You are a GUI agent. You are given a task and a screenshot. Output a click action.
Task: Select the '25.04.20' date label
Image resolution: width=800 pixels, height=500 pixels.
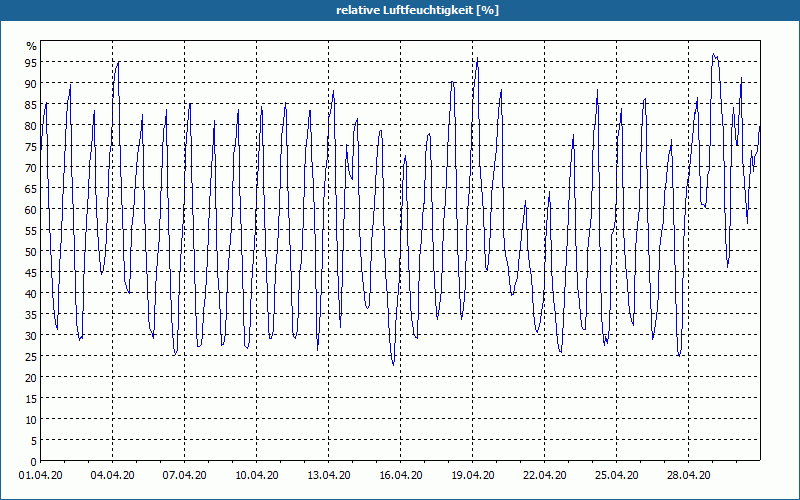pos(616,475)
